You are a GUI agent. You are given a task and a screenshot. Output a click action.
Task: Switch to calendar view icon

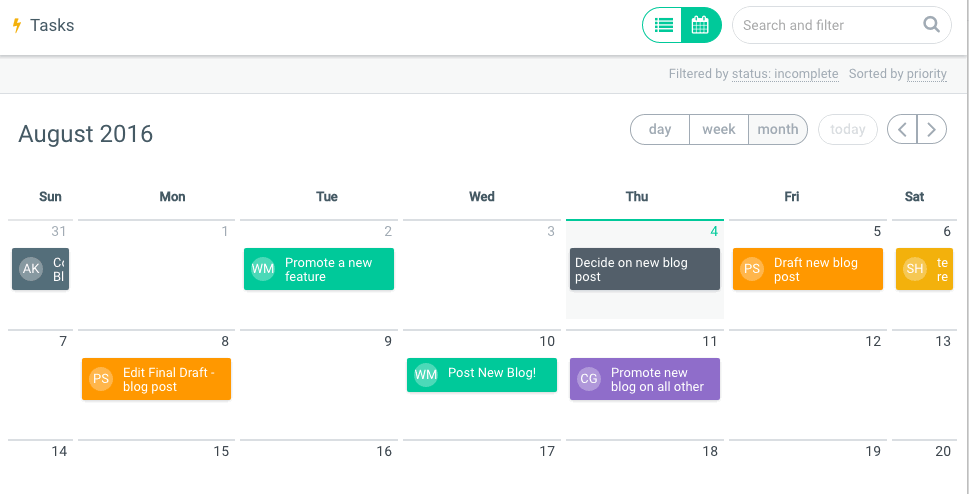point(701,26)
